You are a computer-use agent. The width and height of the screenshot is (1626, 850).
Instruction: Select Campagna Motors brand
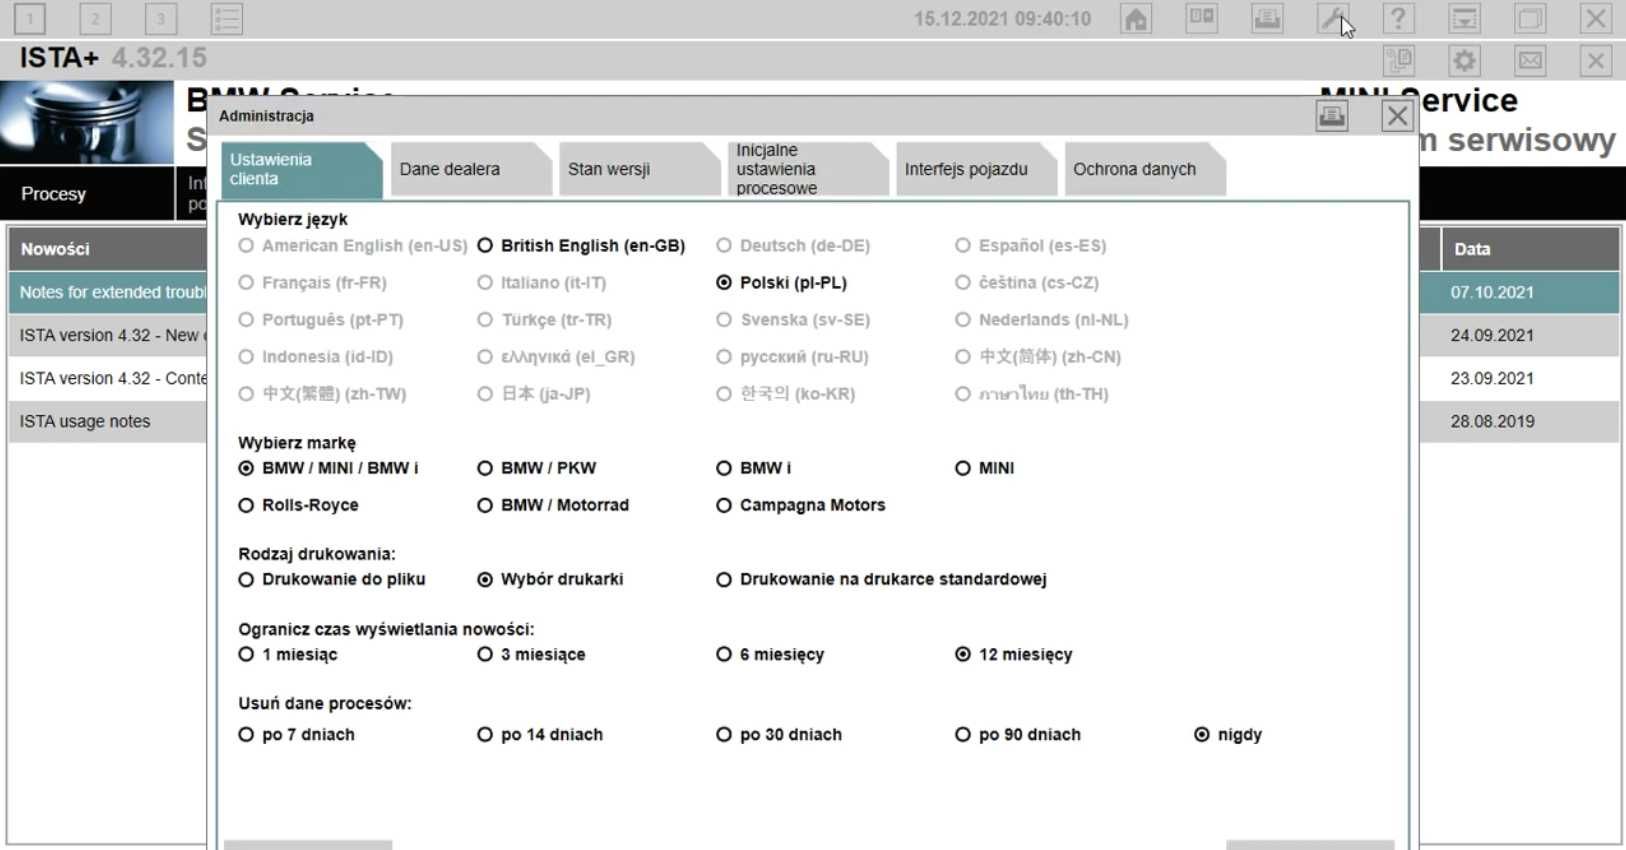tap(801, 506)
